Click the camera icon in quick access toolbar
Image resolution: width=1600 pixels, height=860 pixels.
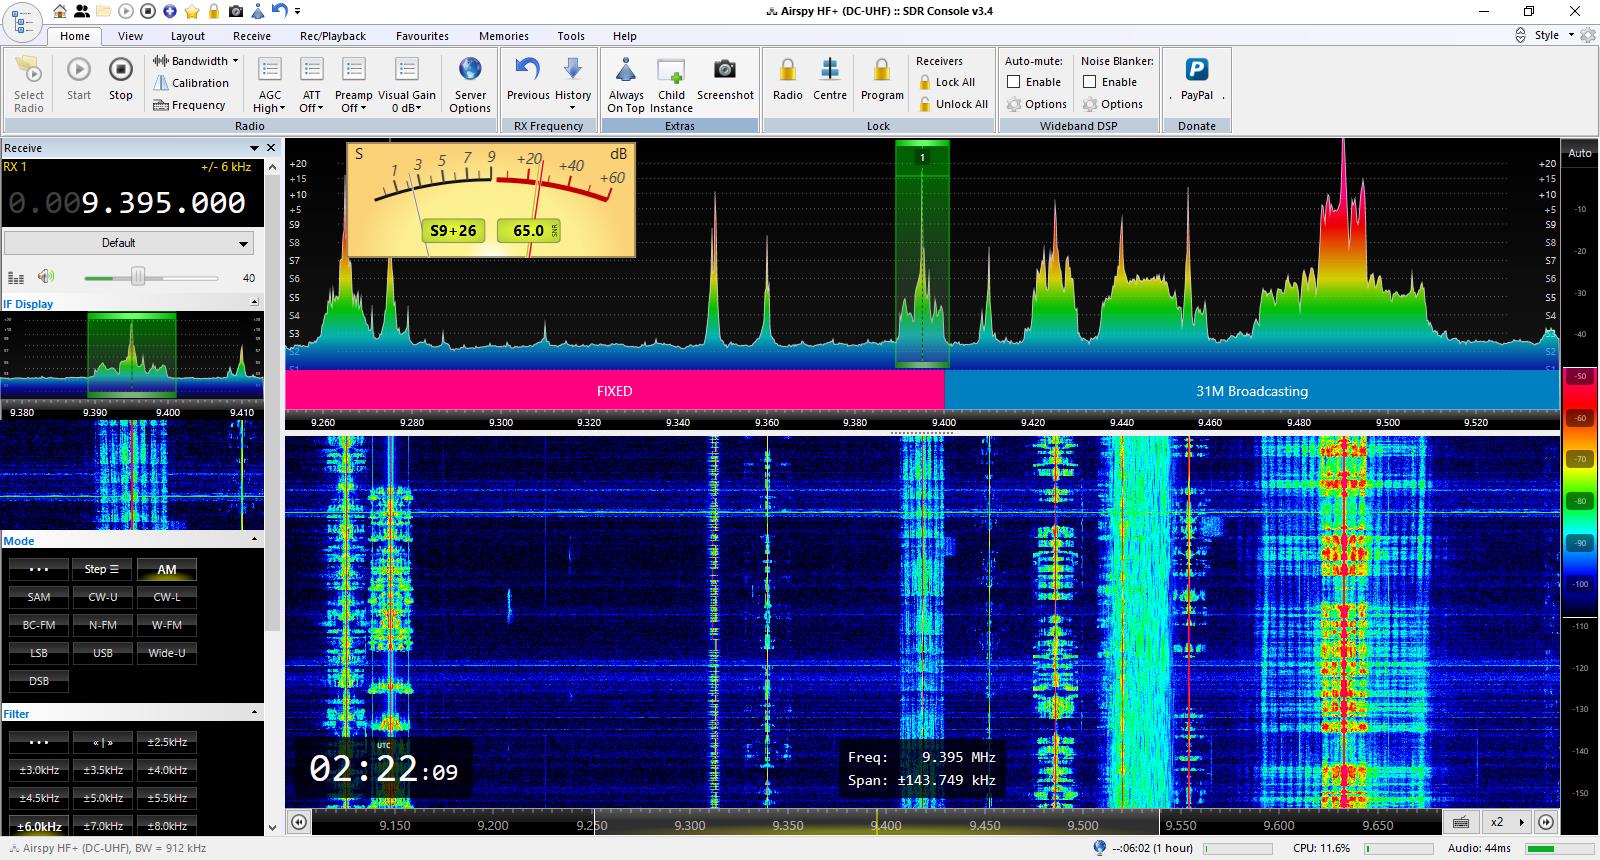pyautogui.click(x=236, y=11)
